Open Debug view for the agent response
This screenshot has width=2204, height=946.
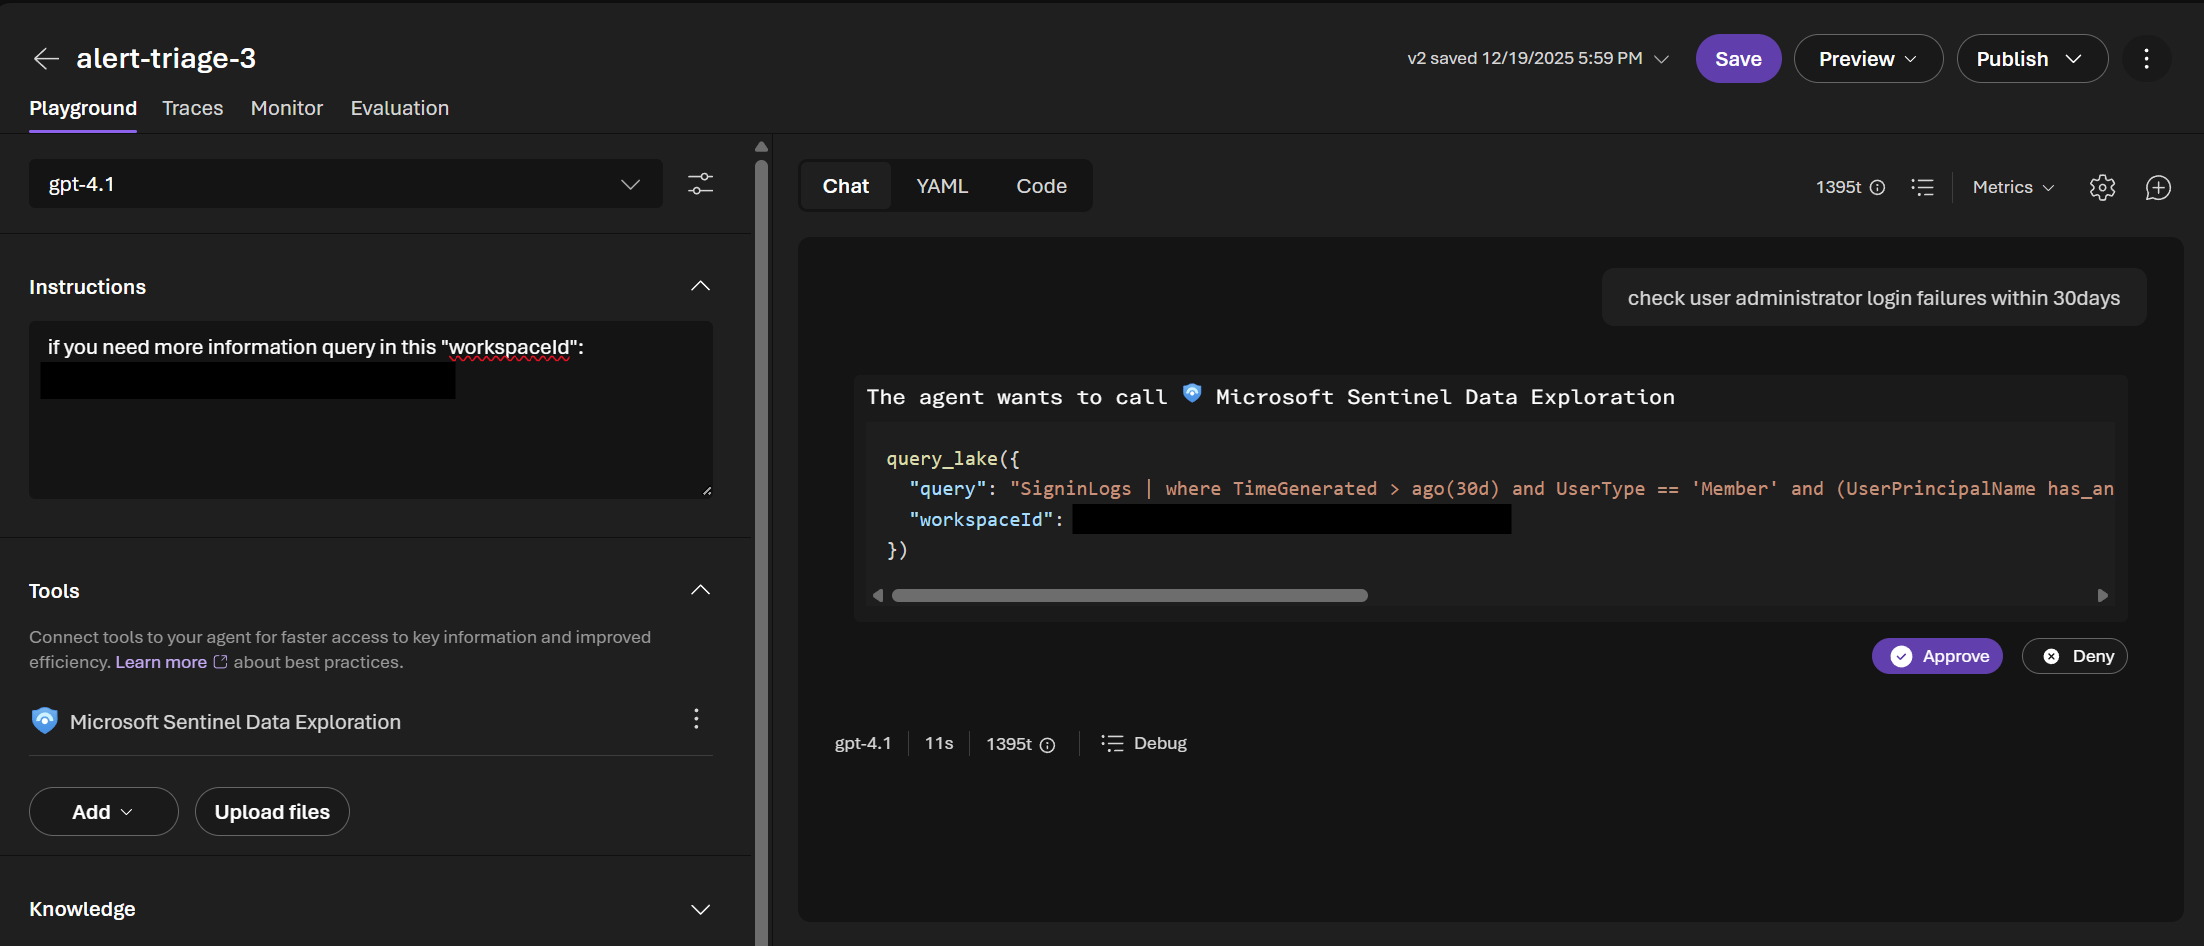pos(1144,743)
